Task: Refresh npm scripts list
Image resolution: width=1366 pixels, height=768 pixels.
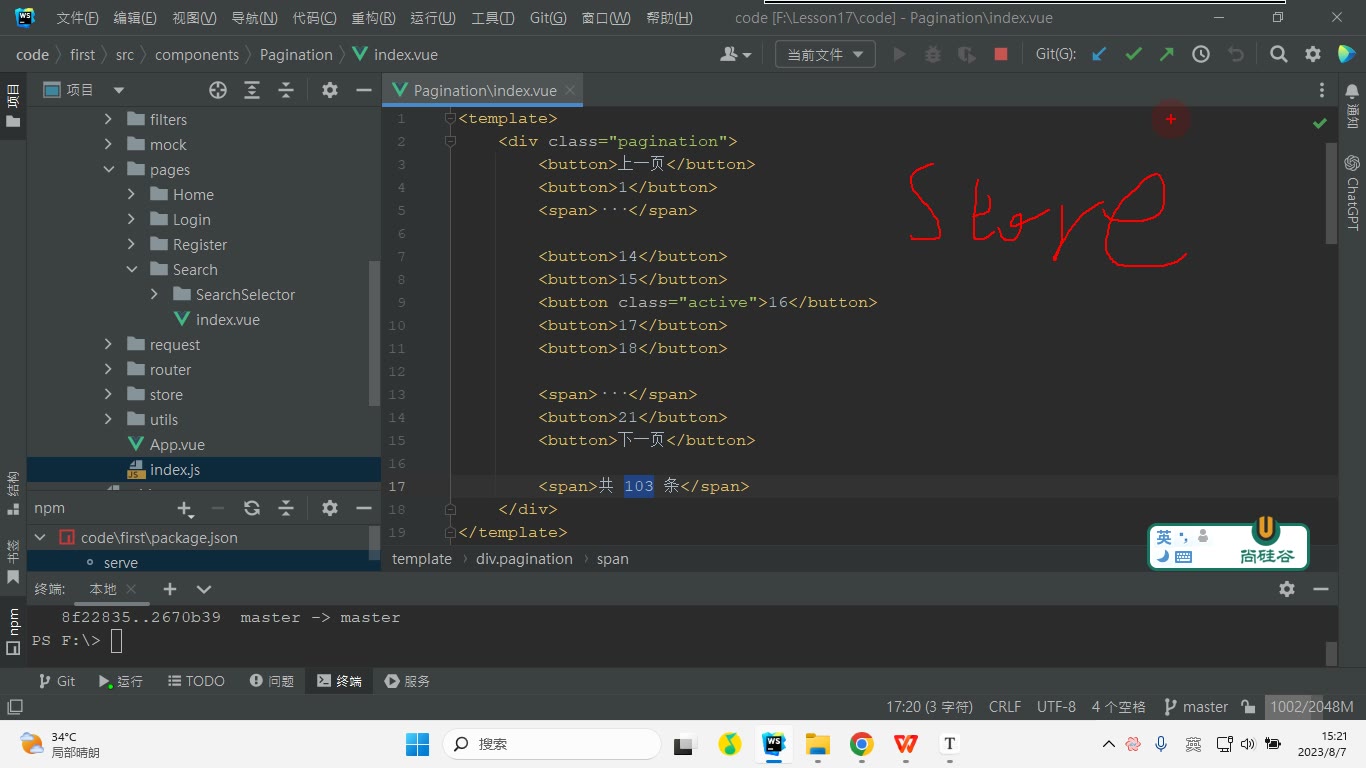Action: click(x=252, y=508)
